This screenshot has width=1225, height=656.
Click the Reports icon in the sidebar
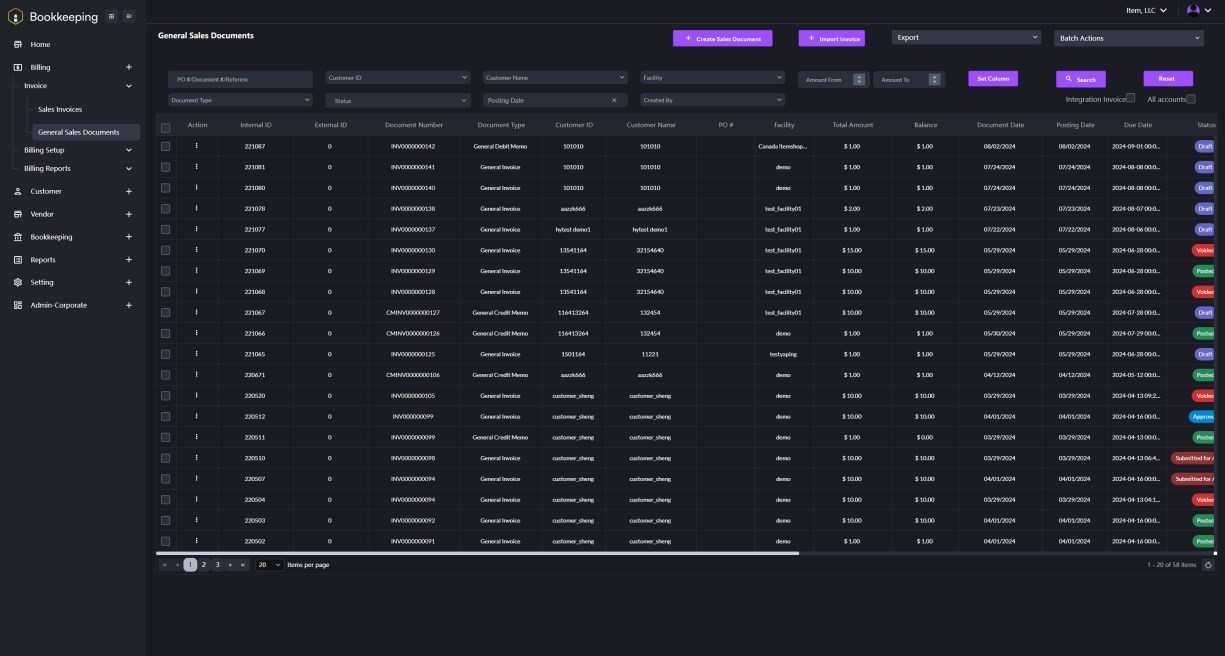click(17, 259)
